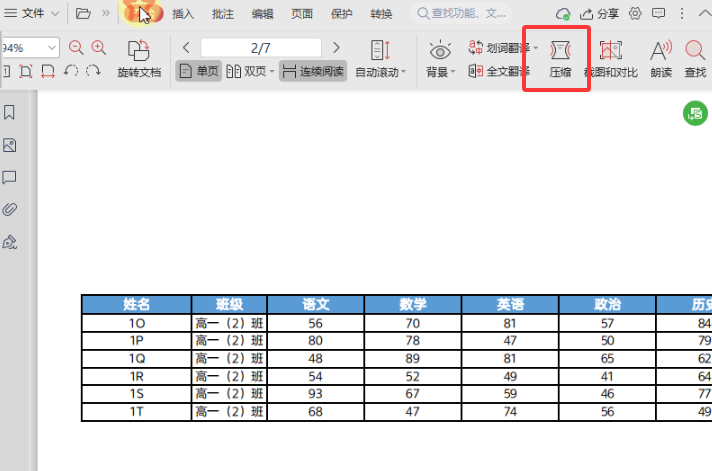Click the 班级 table header
The width and height of the screenshot is (712, 471).
229,304
